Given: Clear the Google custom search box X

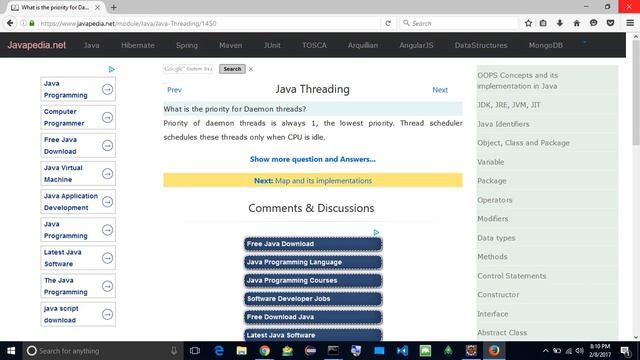Looking at the screenshot, I should pos(251,69).
